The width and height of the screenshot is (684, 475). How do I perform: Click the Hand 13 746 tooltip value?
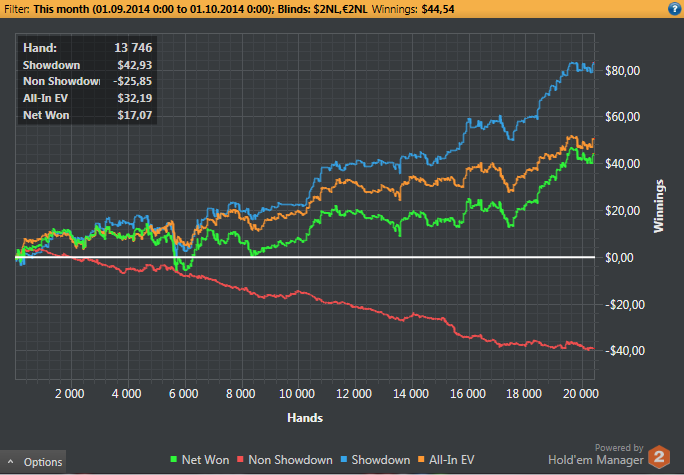(133, 48)
